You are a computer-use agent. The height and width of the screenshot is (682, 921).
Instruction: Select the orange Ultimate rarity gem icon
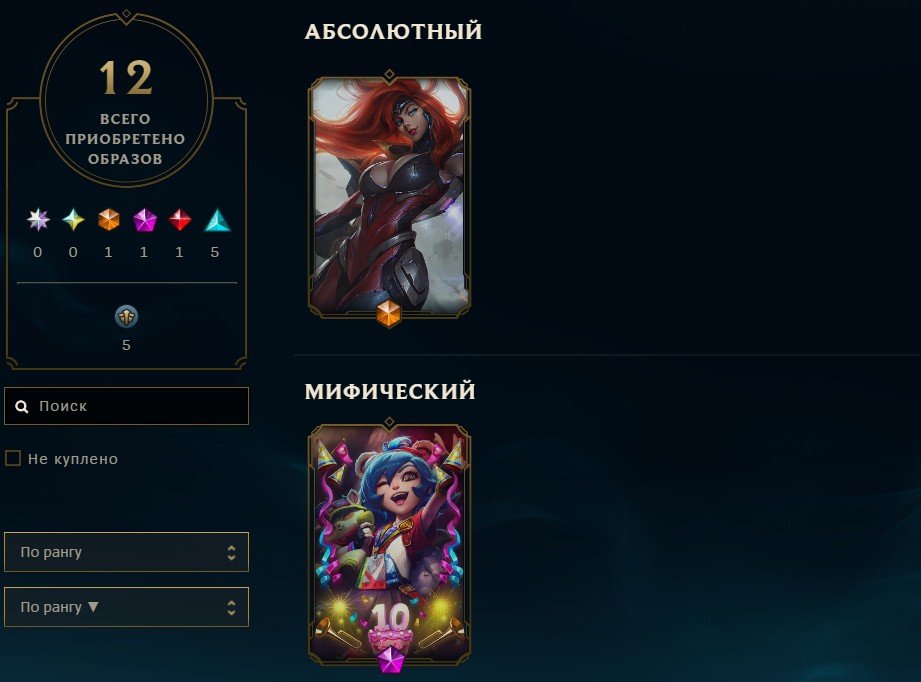pos(109,220)
